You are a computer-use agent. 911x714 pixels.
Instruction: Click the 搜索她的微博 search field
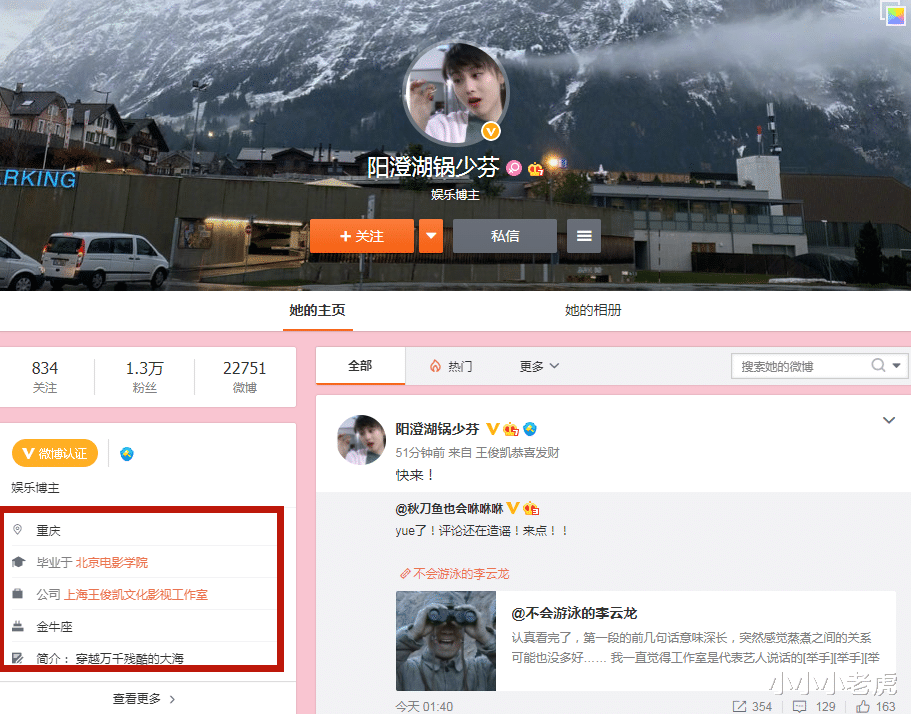[x=804, y=366]
